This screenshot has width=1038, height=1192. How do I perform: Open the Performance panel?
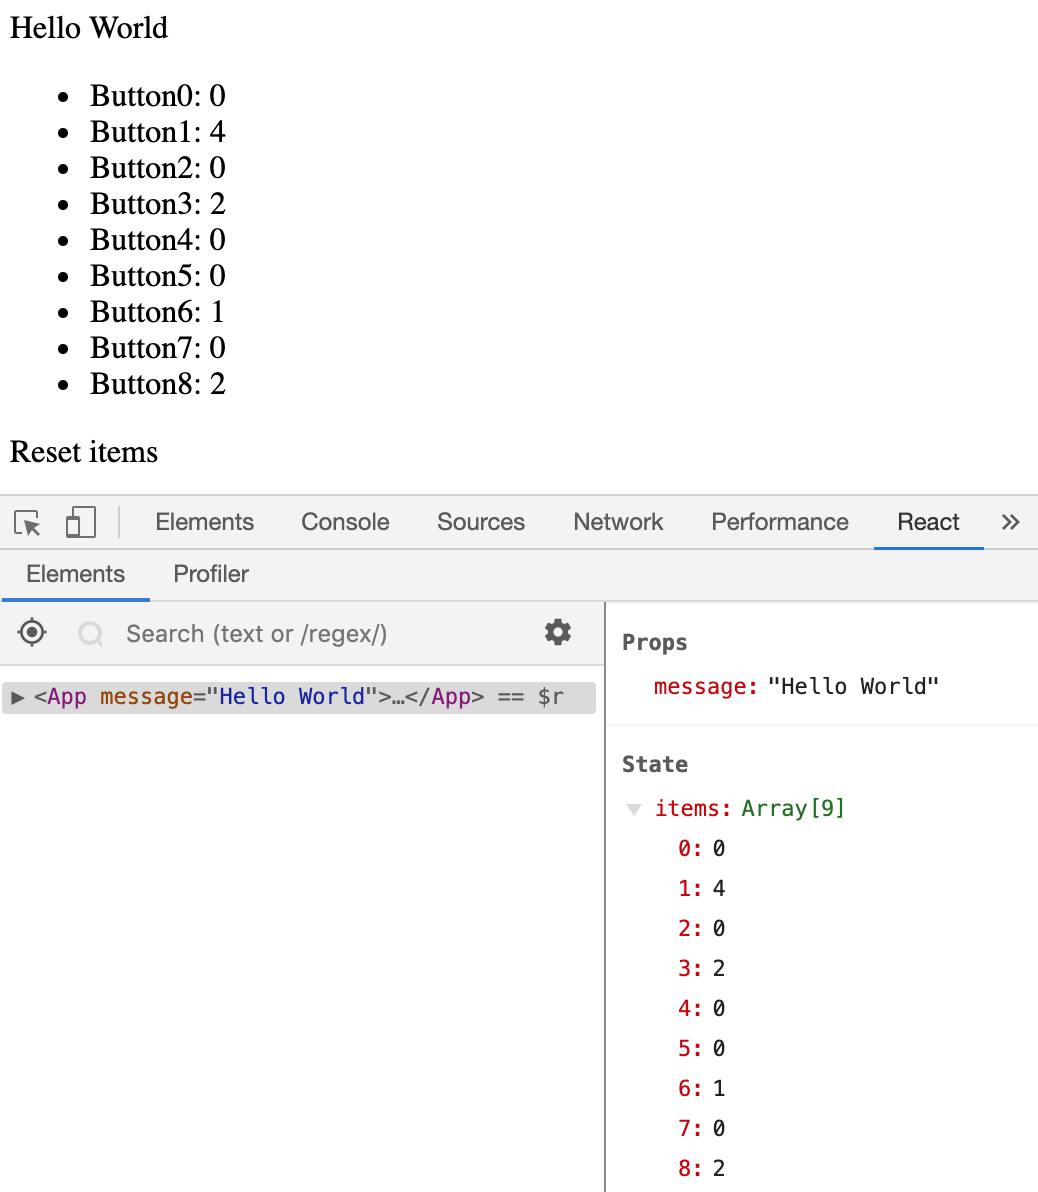pos(779,521)
